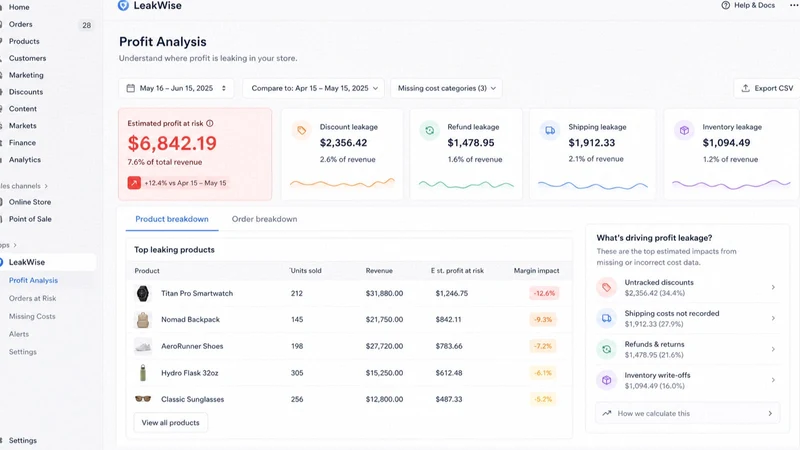Switch to Order breakdown tab

pyautogui.click(x=264, y=219)
